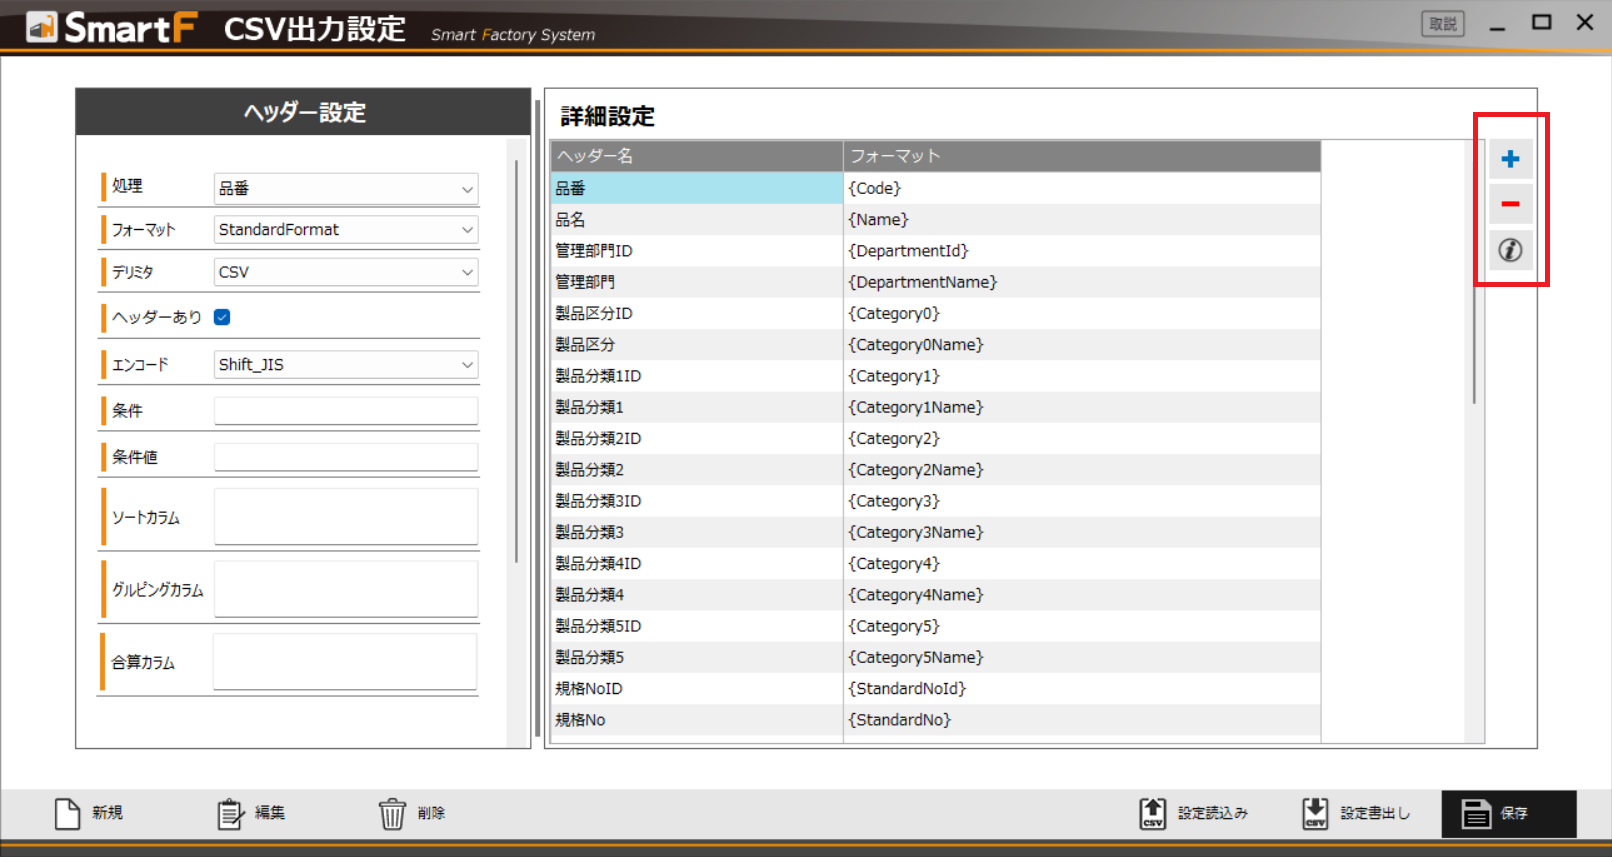Screen dimensions: 1612x863
Task: Expand the フォーマット dropdown showing StandardFormat
Action: coord(345,230)
